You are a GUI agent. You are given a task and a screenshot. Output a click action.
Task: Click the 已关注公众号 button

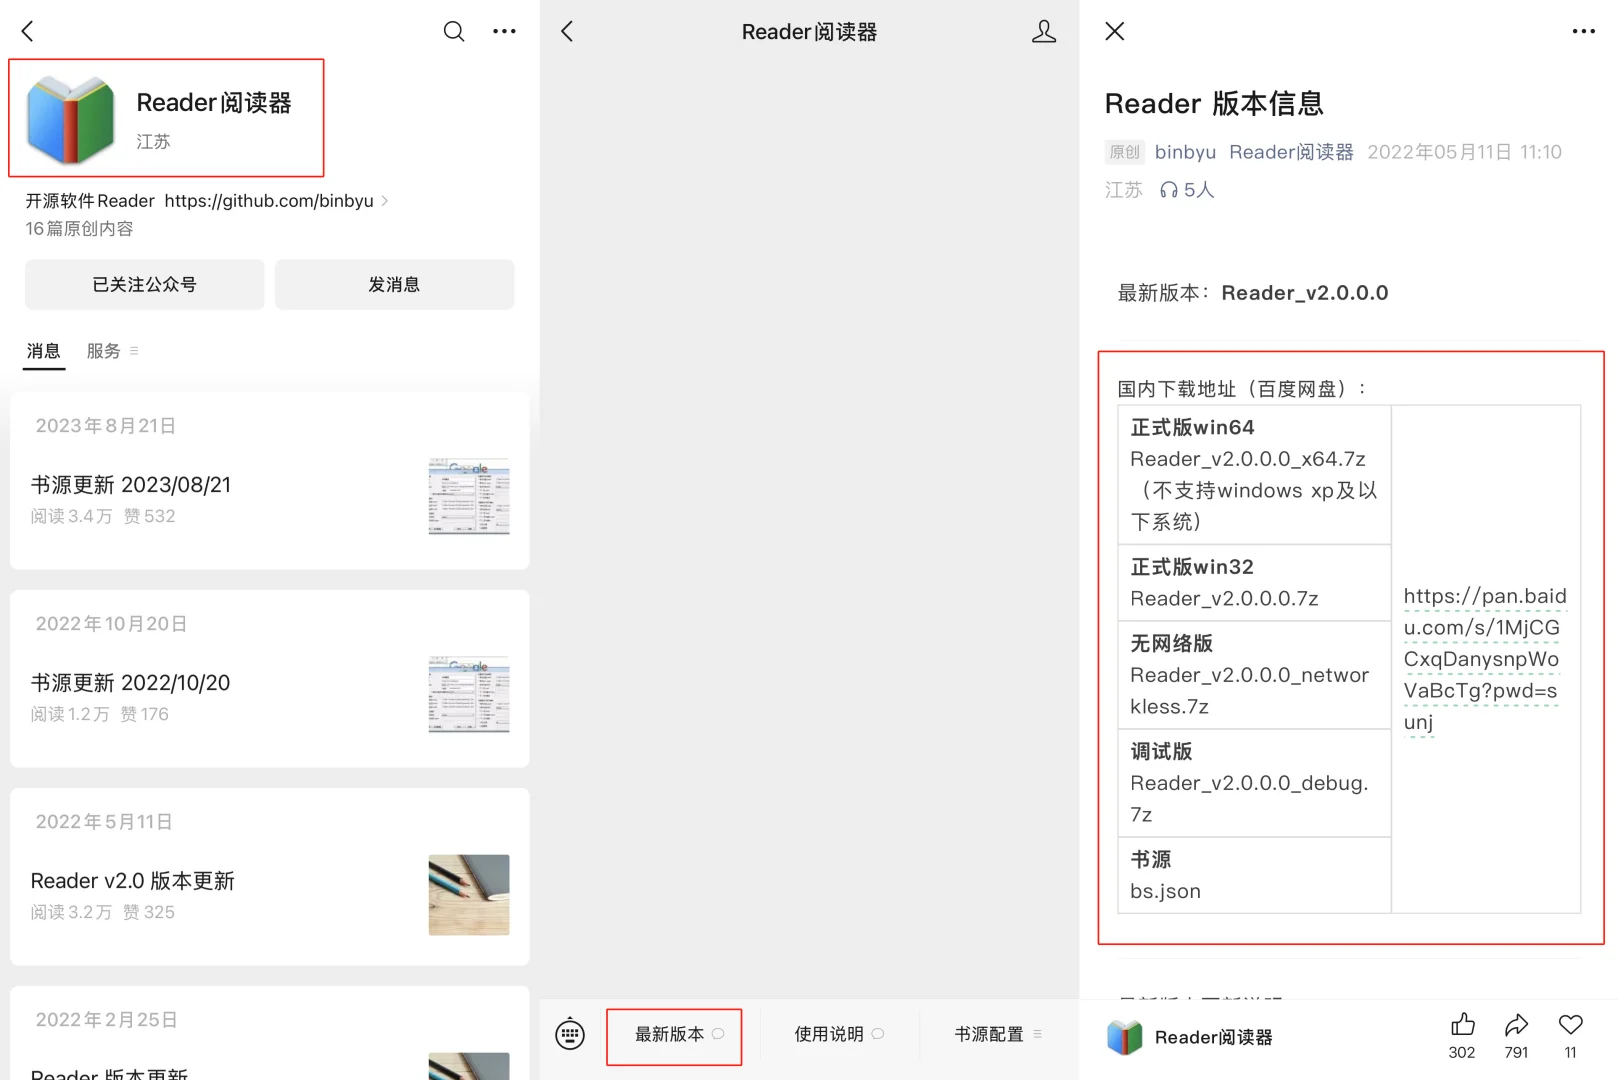point(145,284)
